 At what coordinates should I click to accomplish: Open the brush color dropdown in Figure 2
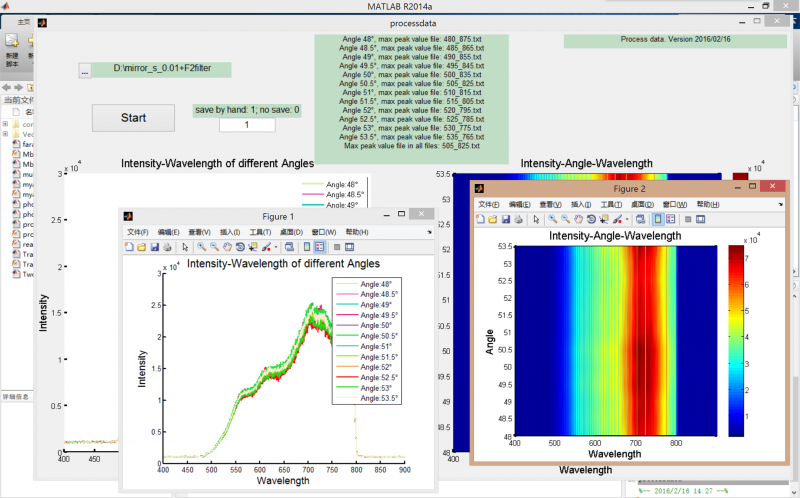coord(625,218)
